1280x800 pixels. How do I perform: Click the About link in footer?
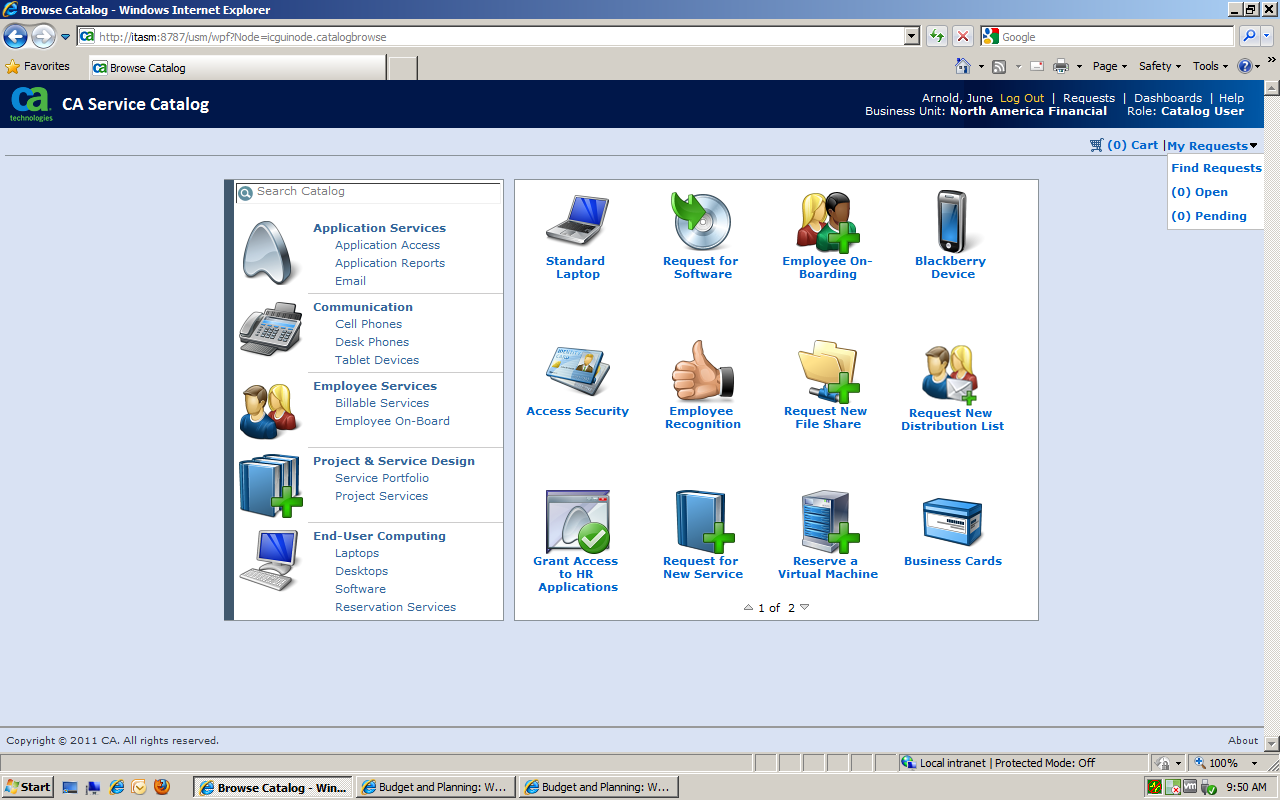pos(1243,741)
